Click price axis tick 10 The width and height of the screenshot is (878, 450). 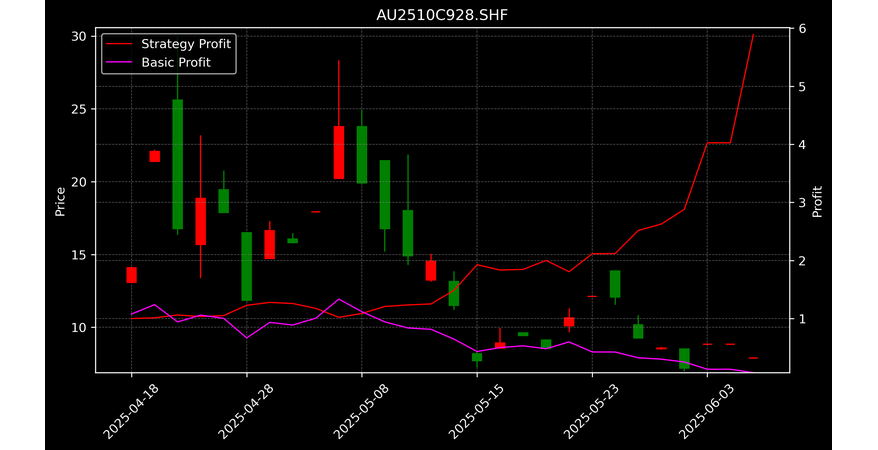79,327
